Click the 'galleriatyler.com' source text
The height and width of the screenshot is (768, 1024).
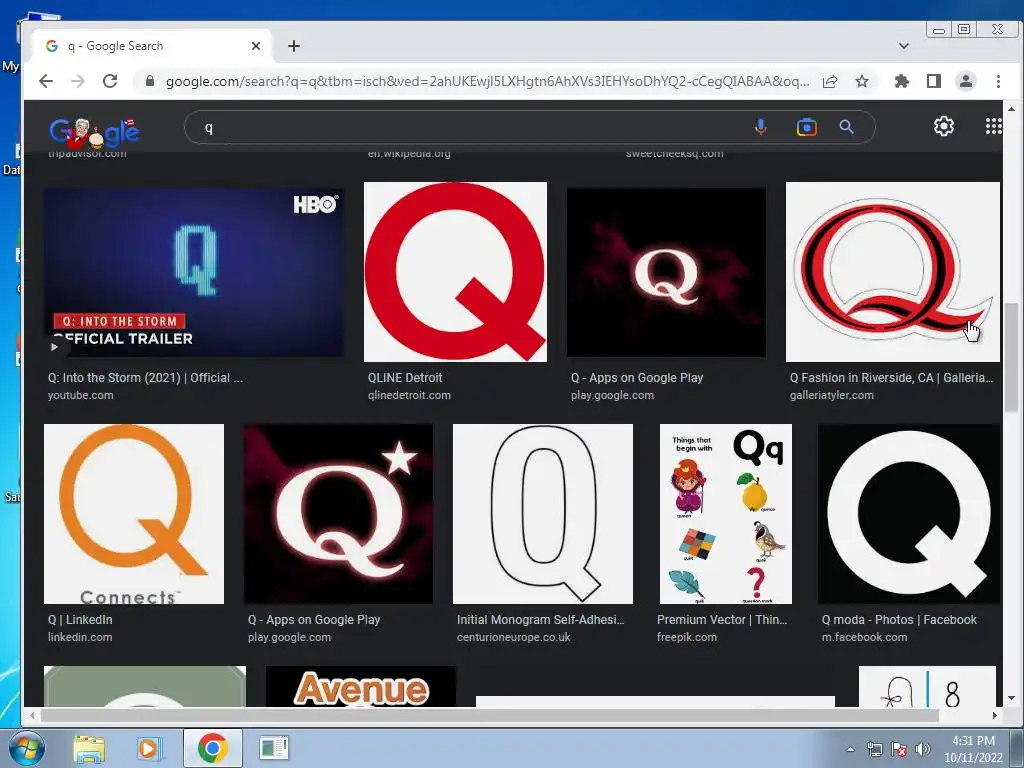coord(831,395)
